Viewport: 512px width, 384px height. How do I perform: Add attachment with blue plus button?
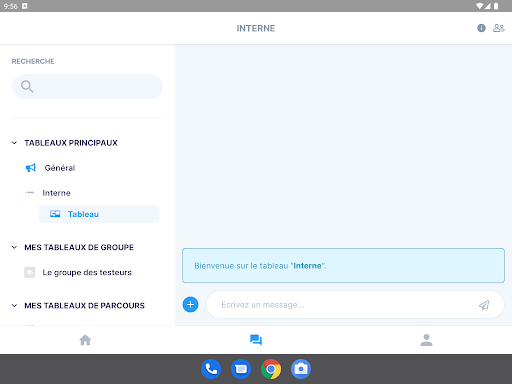pyautogui.click(x=190, y=304)
